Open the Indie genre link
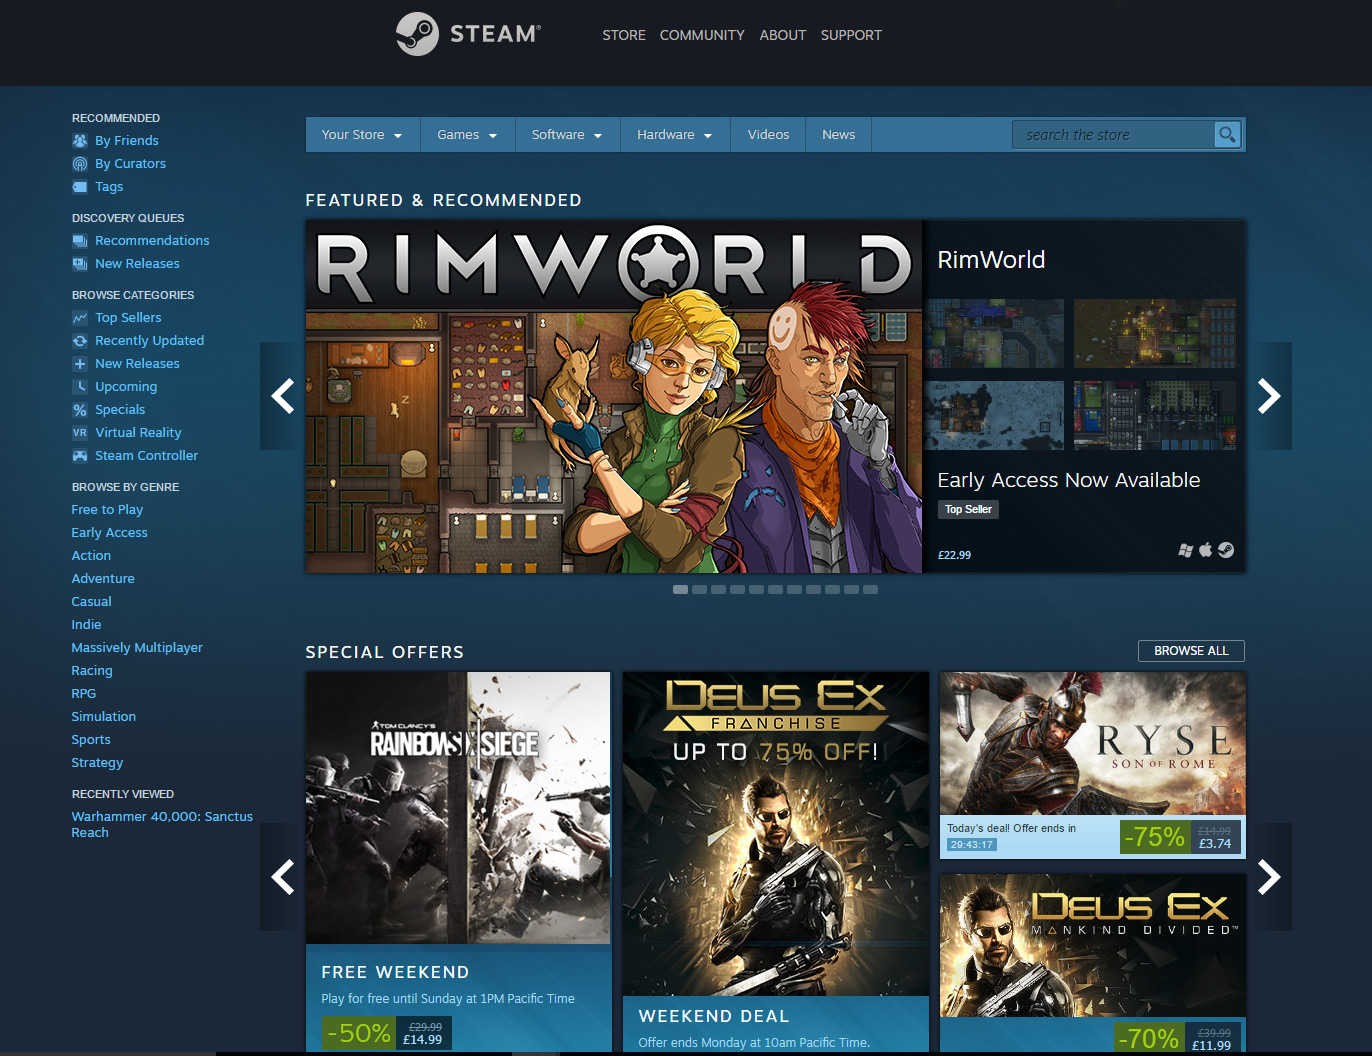Screen dimensions: 1372x1056 pos(86,625)
